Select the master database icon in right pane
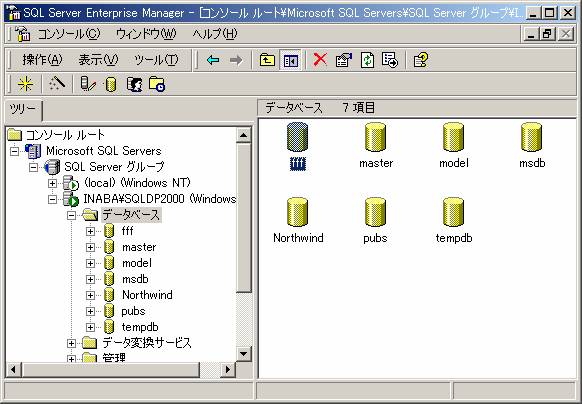This screenshot has width=582, height=404. [x=375, y=137]
